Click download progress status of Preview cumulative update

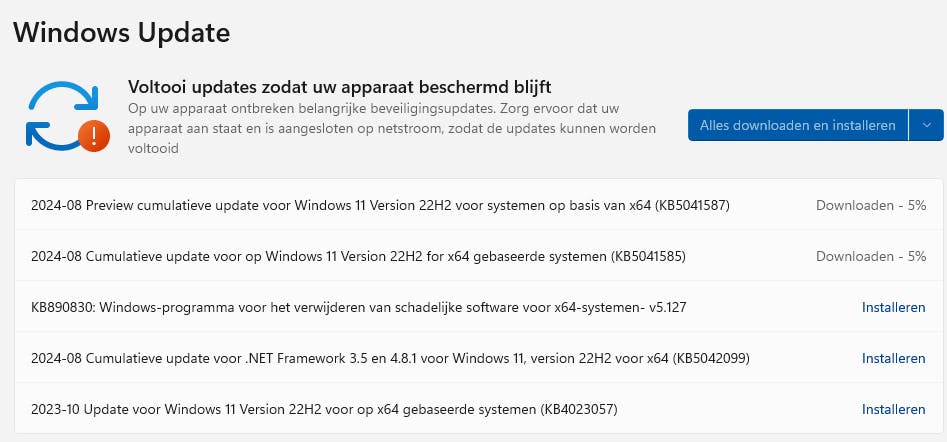click(x=870, y=205)
